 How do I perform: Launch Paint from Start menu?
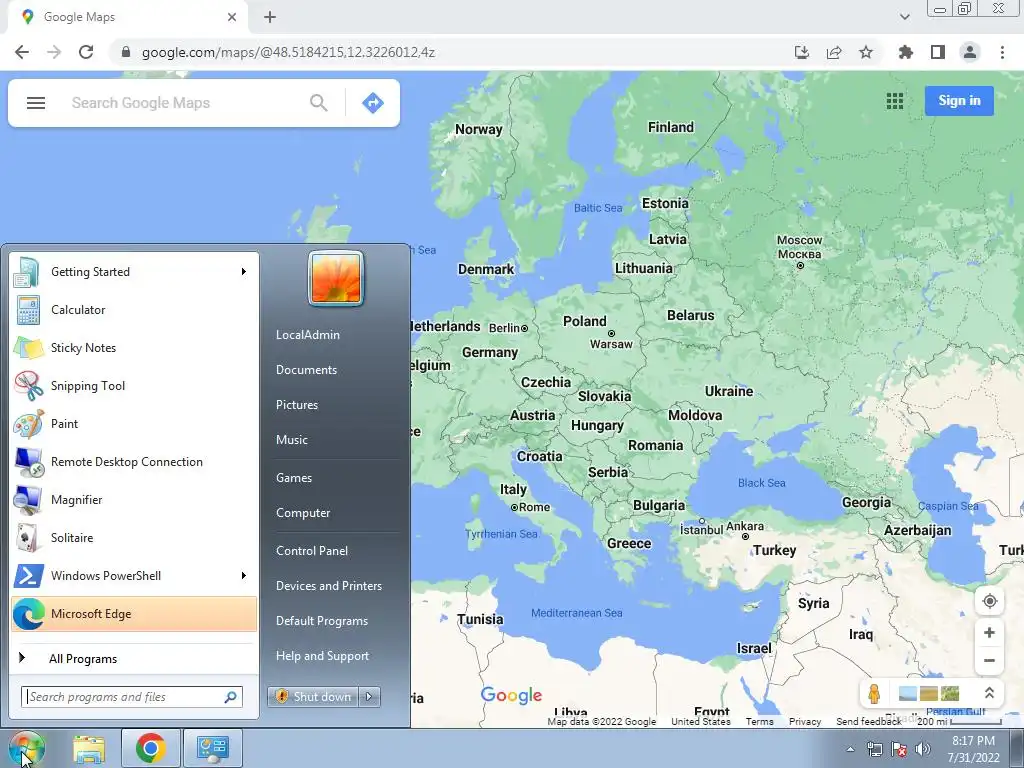pyautogui.click(x=134, y=424)
